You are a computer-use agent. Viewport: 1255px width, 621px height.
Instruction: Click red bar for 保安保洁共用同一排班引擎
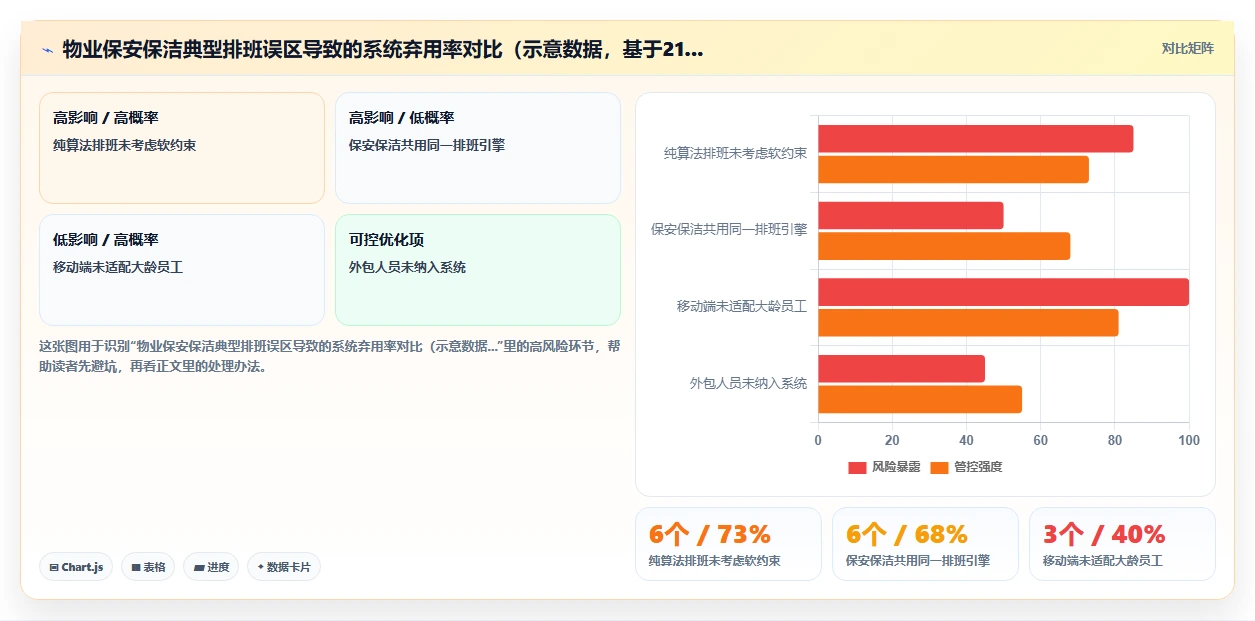[910, 215]
